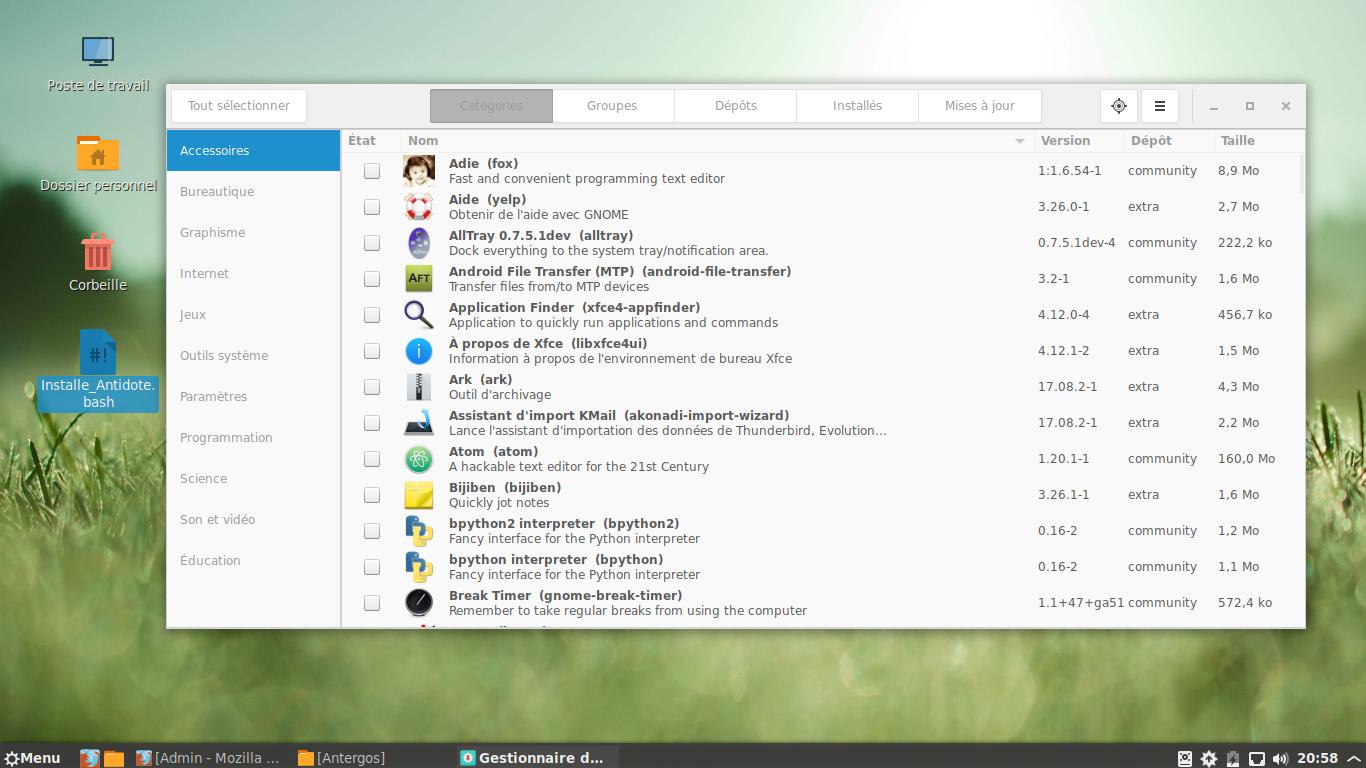Click the Break Timer clock icon
Viewport: 1366px width, 768px height.
click(418, 603)
